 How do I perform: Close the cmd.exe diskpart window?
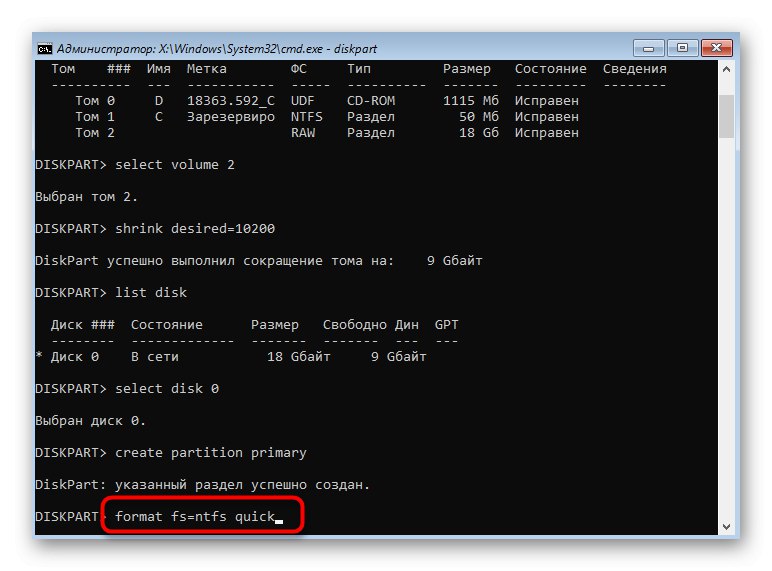click(717, 48)
